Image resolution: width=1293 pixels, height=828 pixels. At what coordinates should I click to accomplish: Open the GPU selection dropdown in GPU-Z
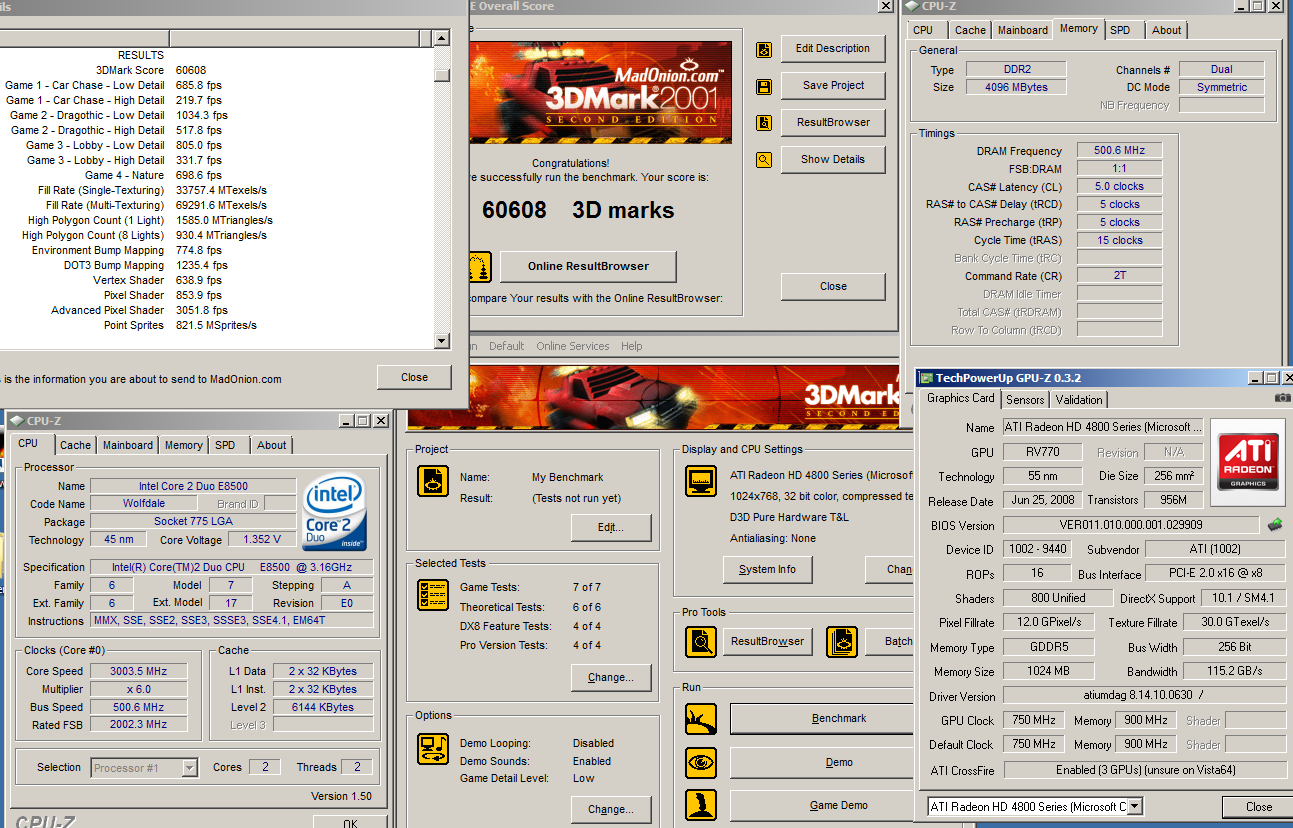[x=1134, y=806]
